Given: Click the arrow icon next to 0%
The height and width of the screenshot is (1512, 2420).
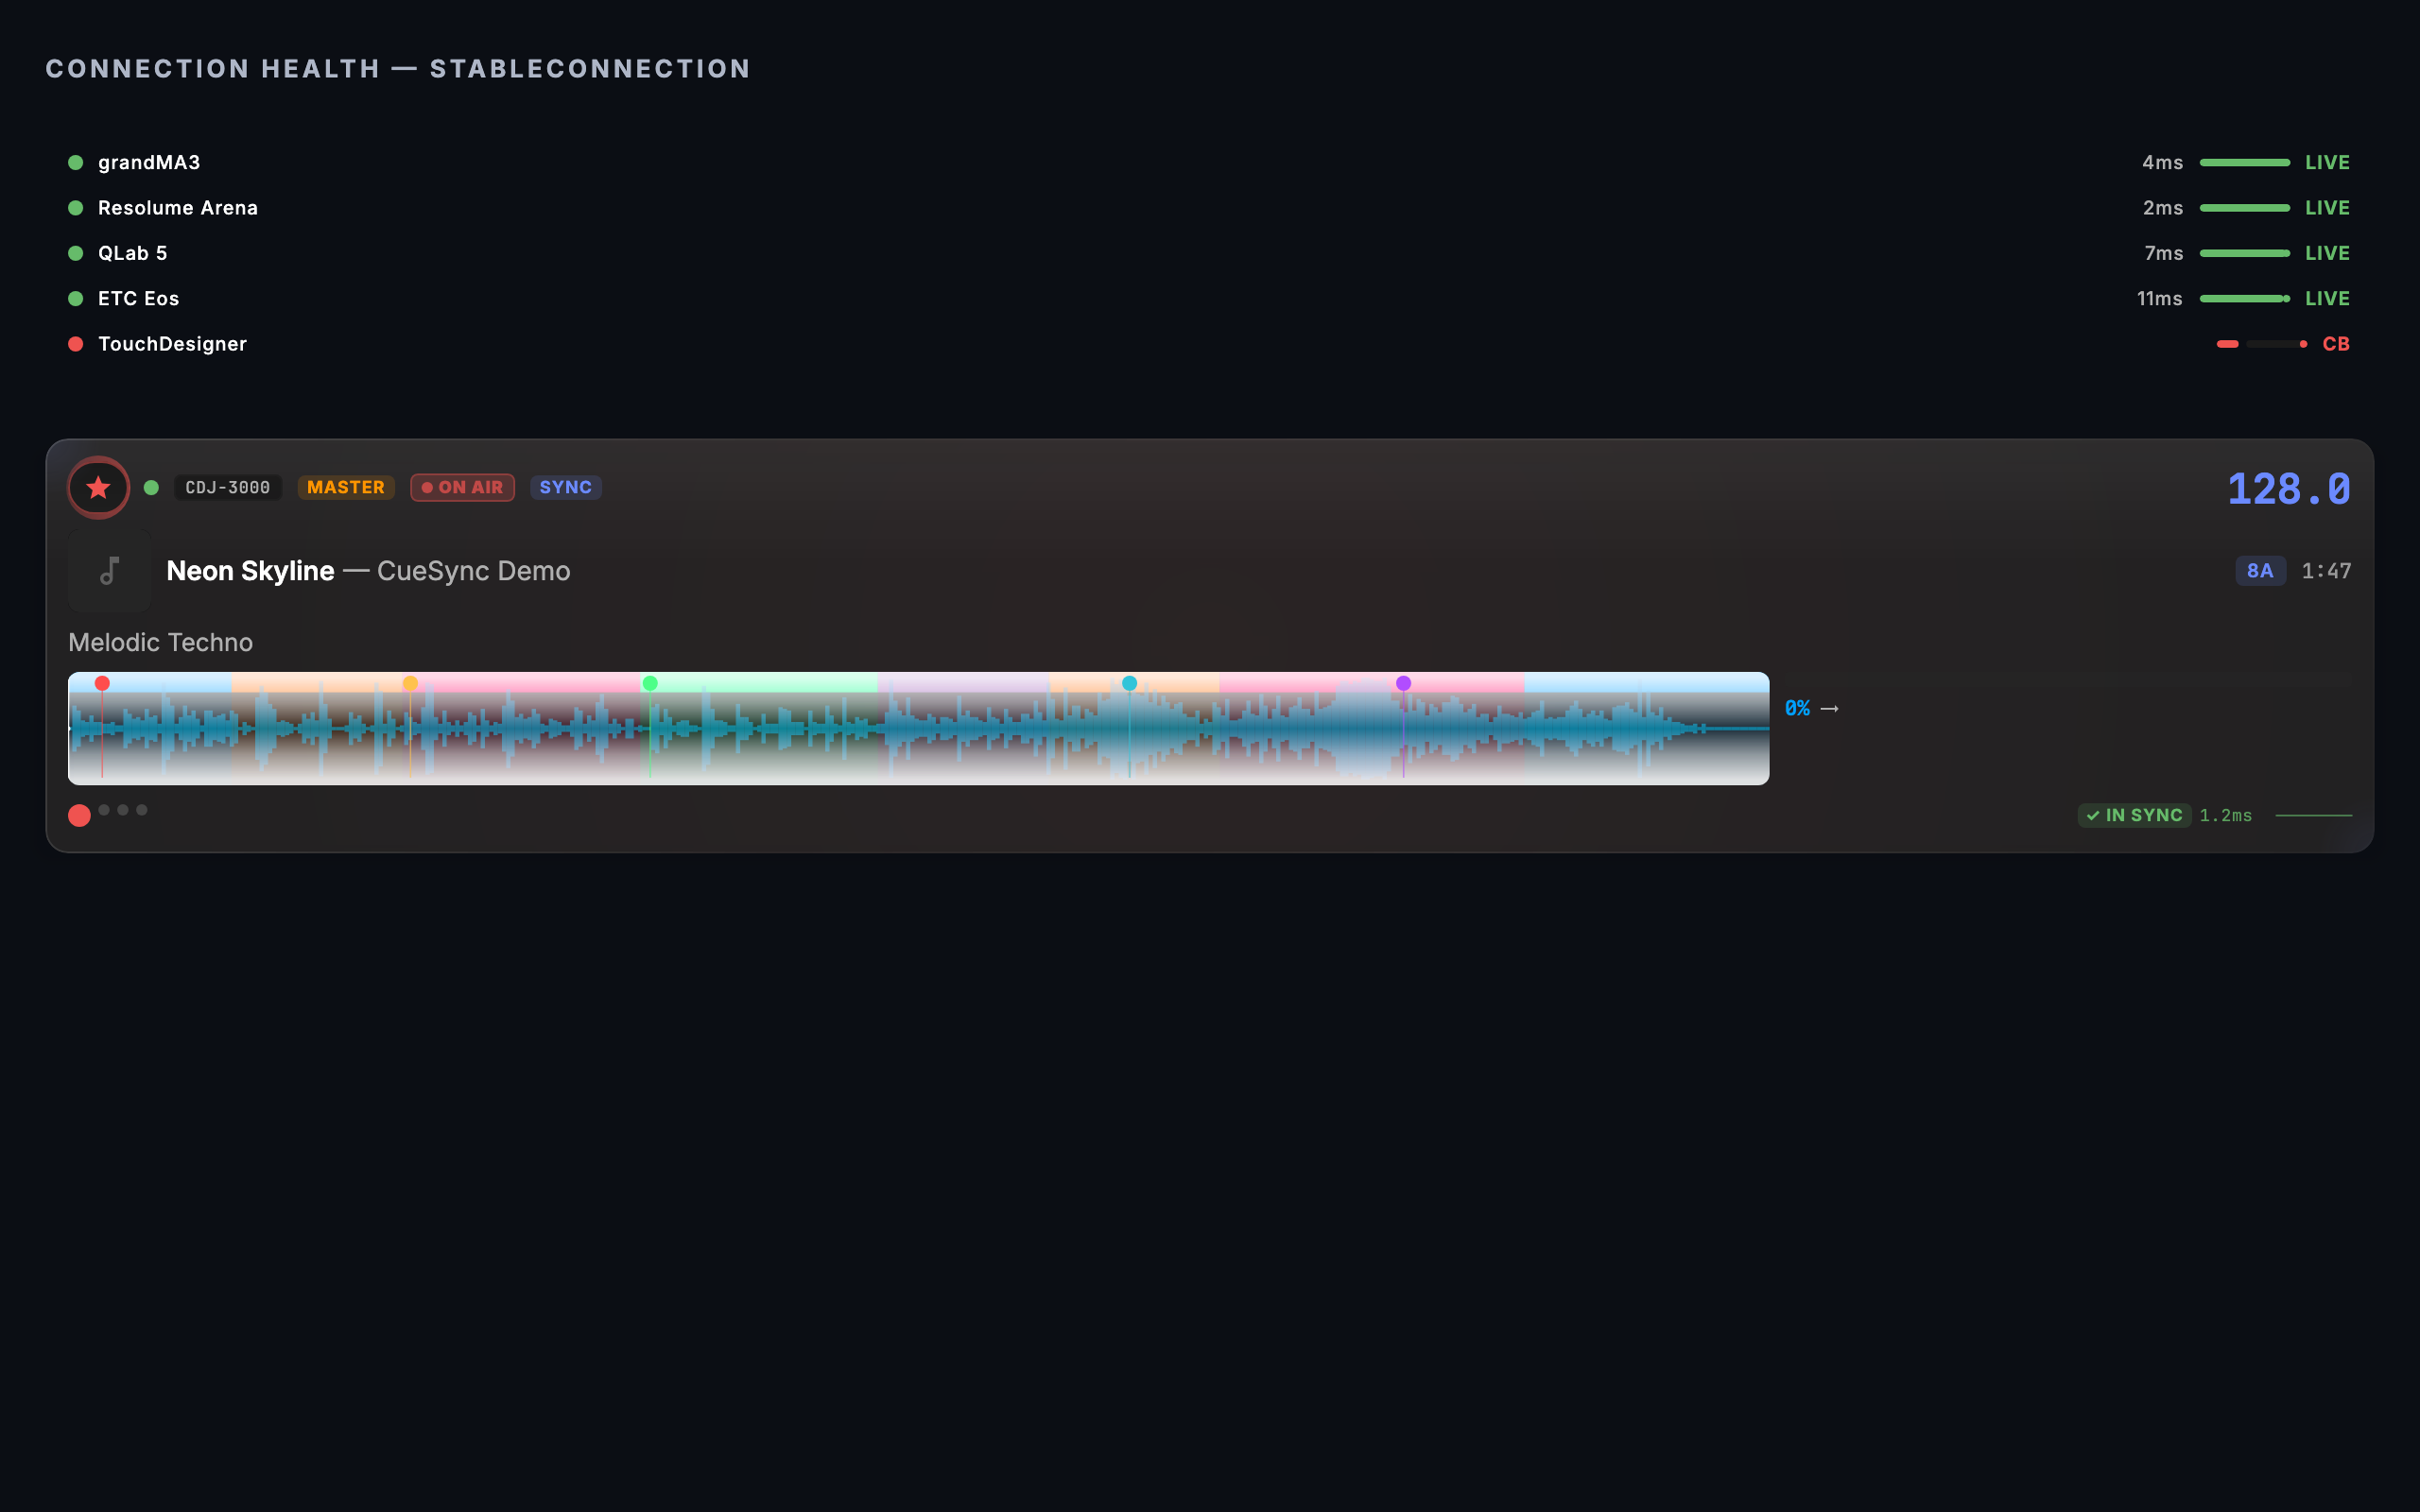Looking at the screenshot, I should click(1830, 709).
